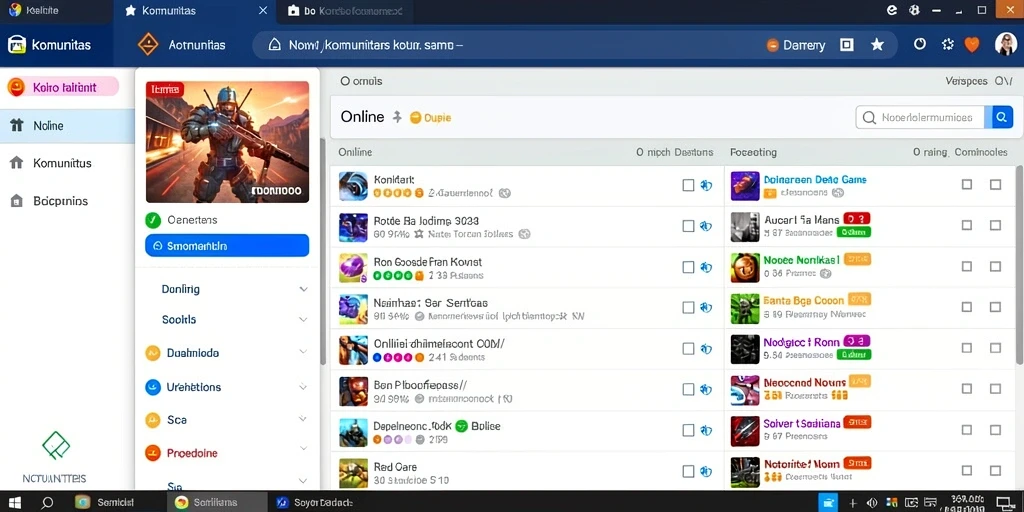This screenshot has width=1024, height=512.
Task: Tick the checkbox in Konkfark row
Action: [688, 185]
